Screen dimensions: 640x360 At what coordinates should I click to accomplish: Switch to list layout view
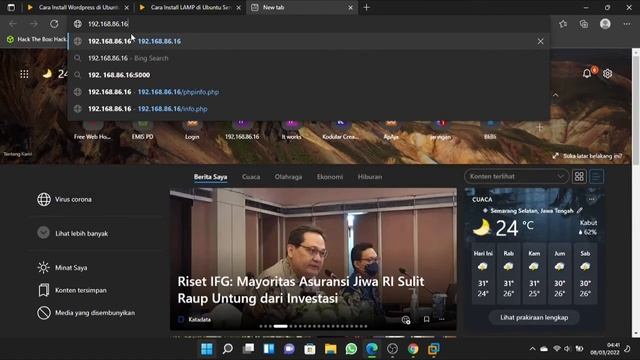[x=596, y=176]
